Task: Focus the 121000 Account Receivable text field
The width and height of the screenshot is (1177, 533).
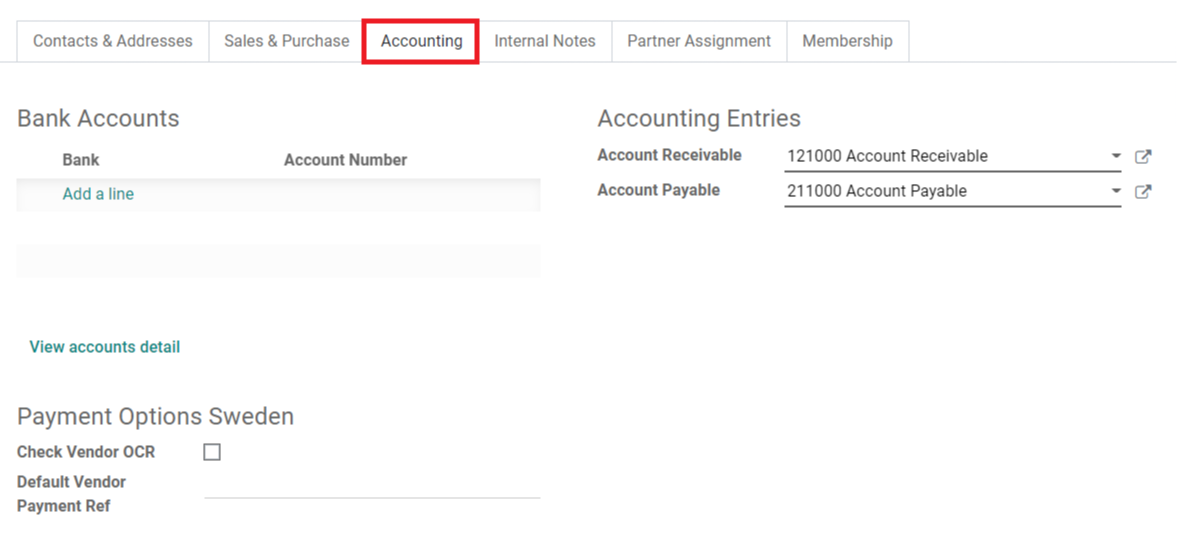Action: pos(945,156)
